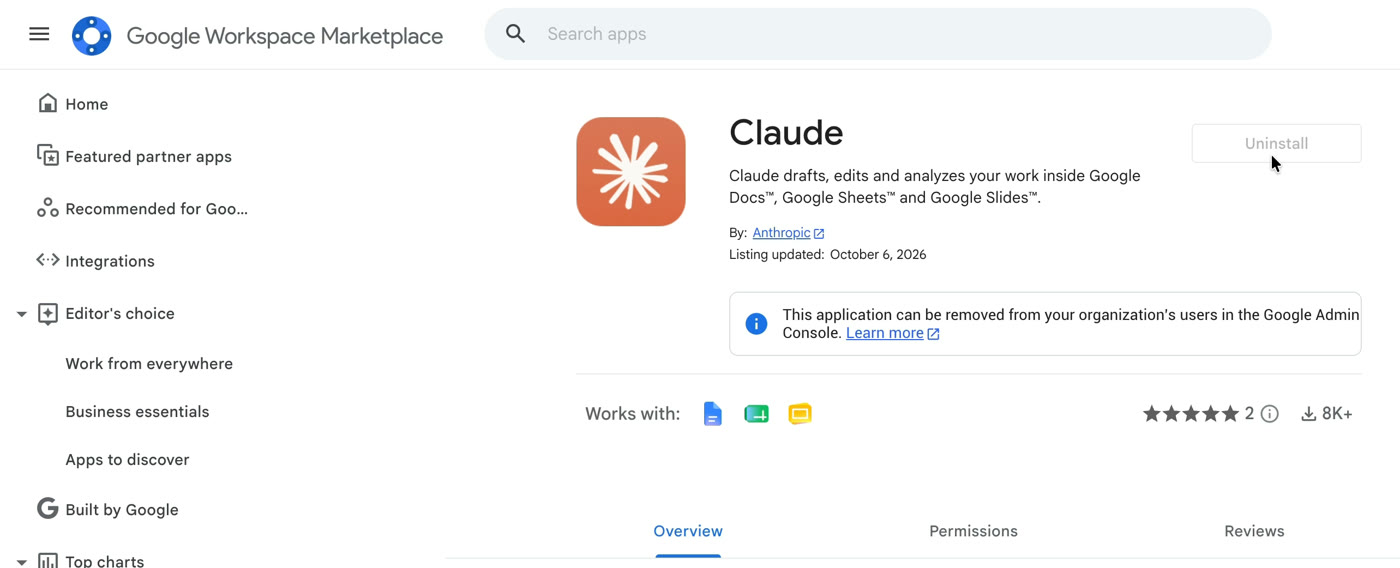Click the blue info circle icon
The width and height of the screenshot is (1400, 568).
point(756,323)
